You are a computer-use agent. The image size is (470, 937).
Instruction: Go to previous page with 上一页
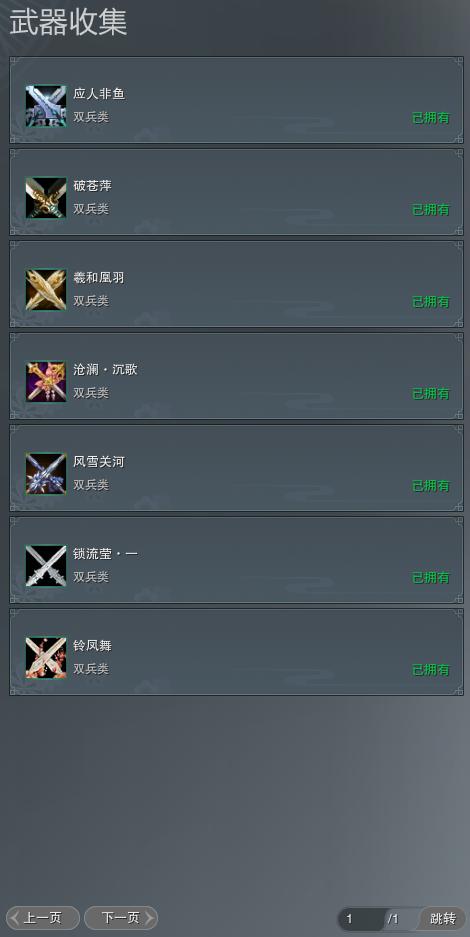click(42, 918)
